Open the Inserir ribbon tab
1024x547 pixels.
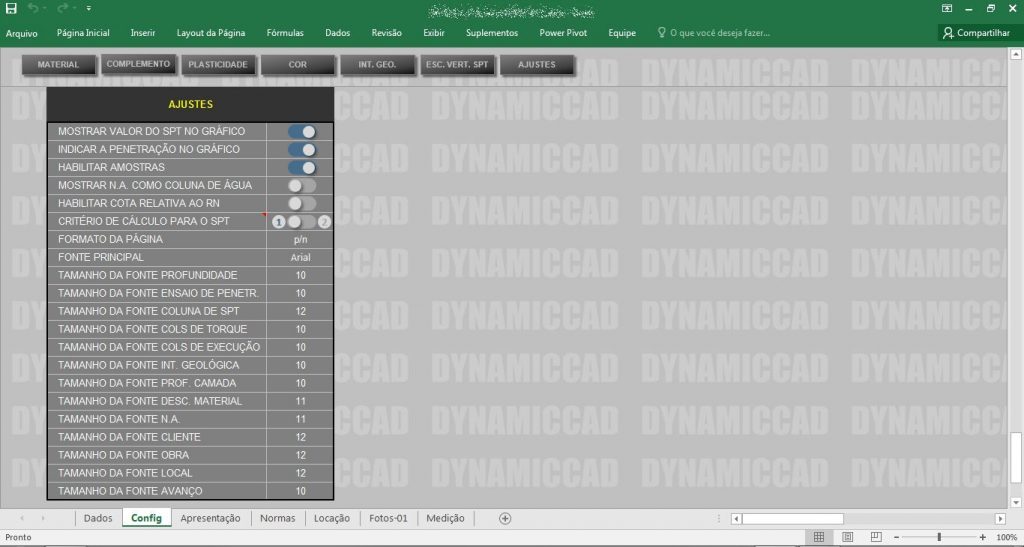click(142, 33)
